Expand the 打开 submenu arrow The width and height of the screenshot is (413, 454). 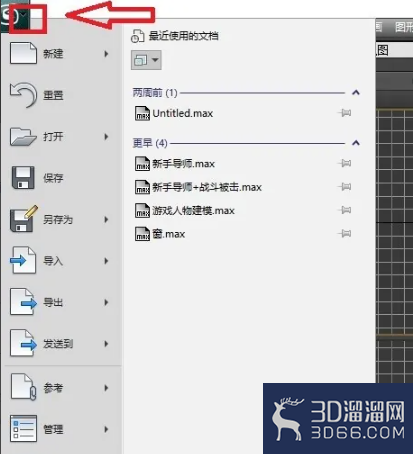pyautogui.click(x=106, y=136)
